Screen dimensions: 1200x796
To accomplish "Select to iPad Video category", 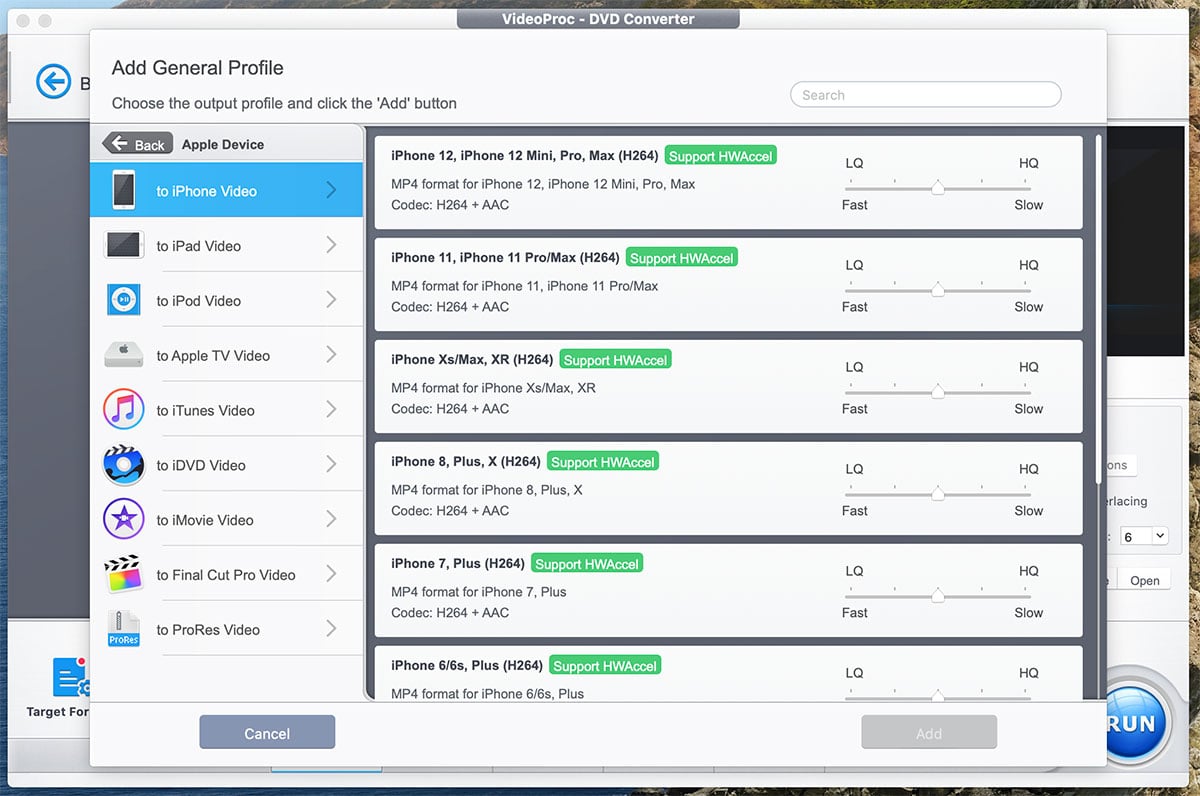I will pos(227,245).
